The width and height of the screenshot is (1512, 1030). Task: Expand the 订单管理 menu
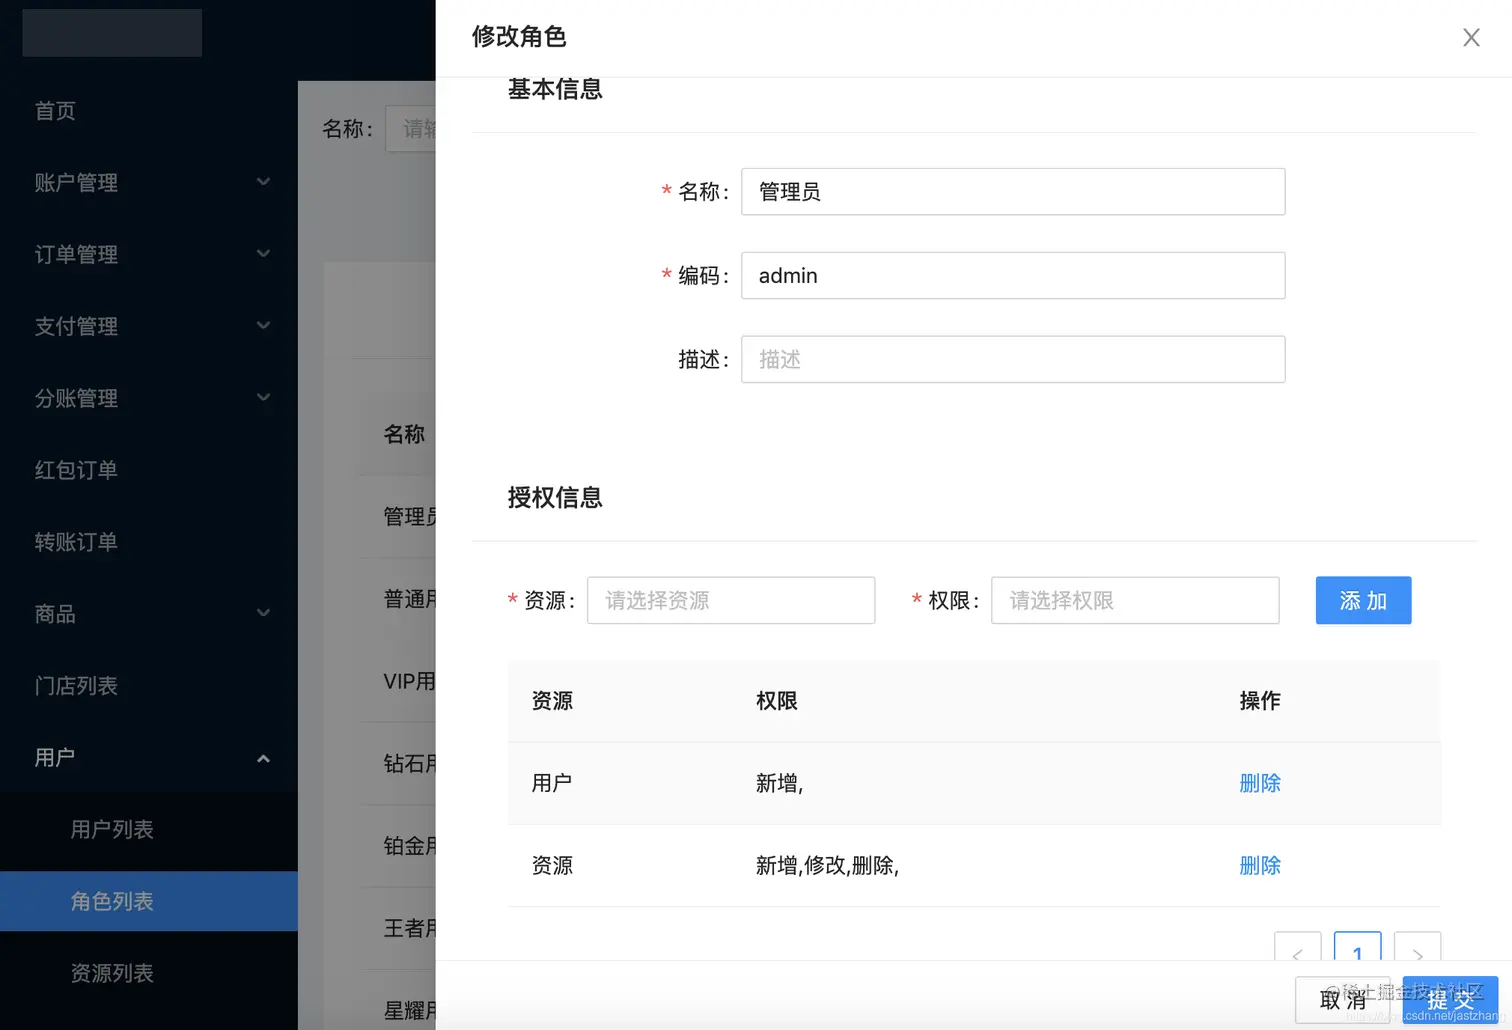pos(149,254)
